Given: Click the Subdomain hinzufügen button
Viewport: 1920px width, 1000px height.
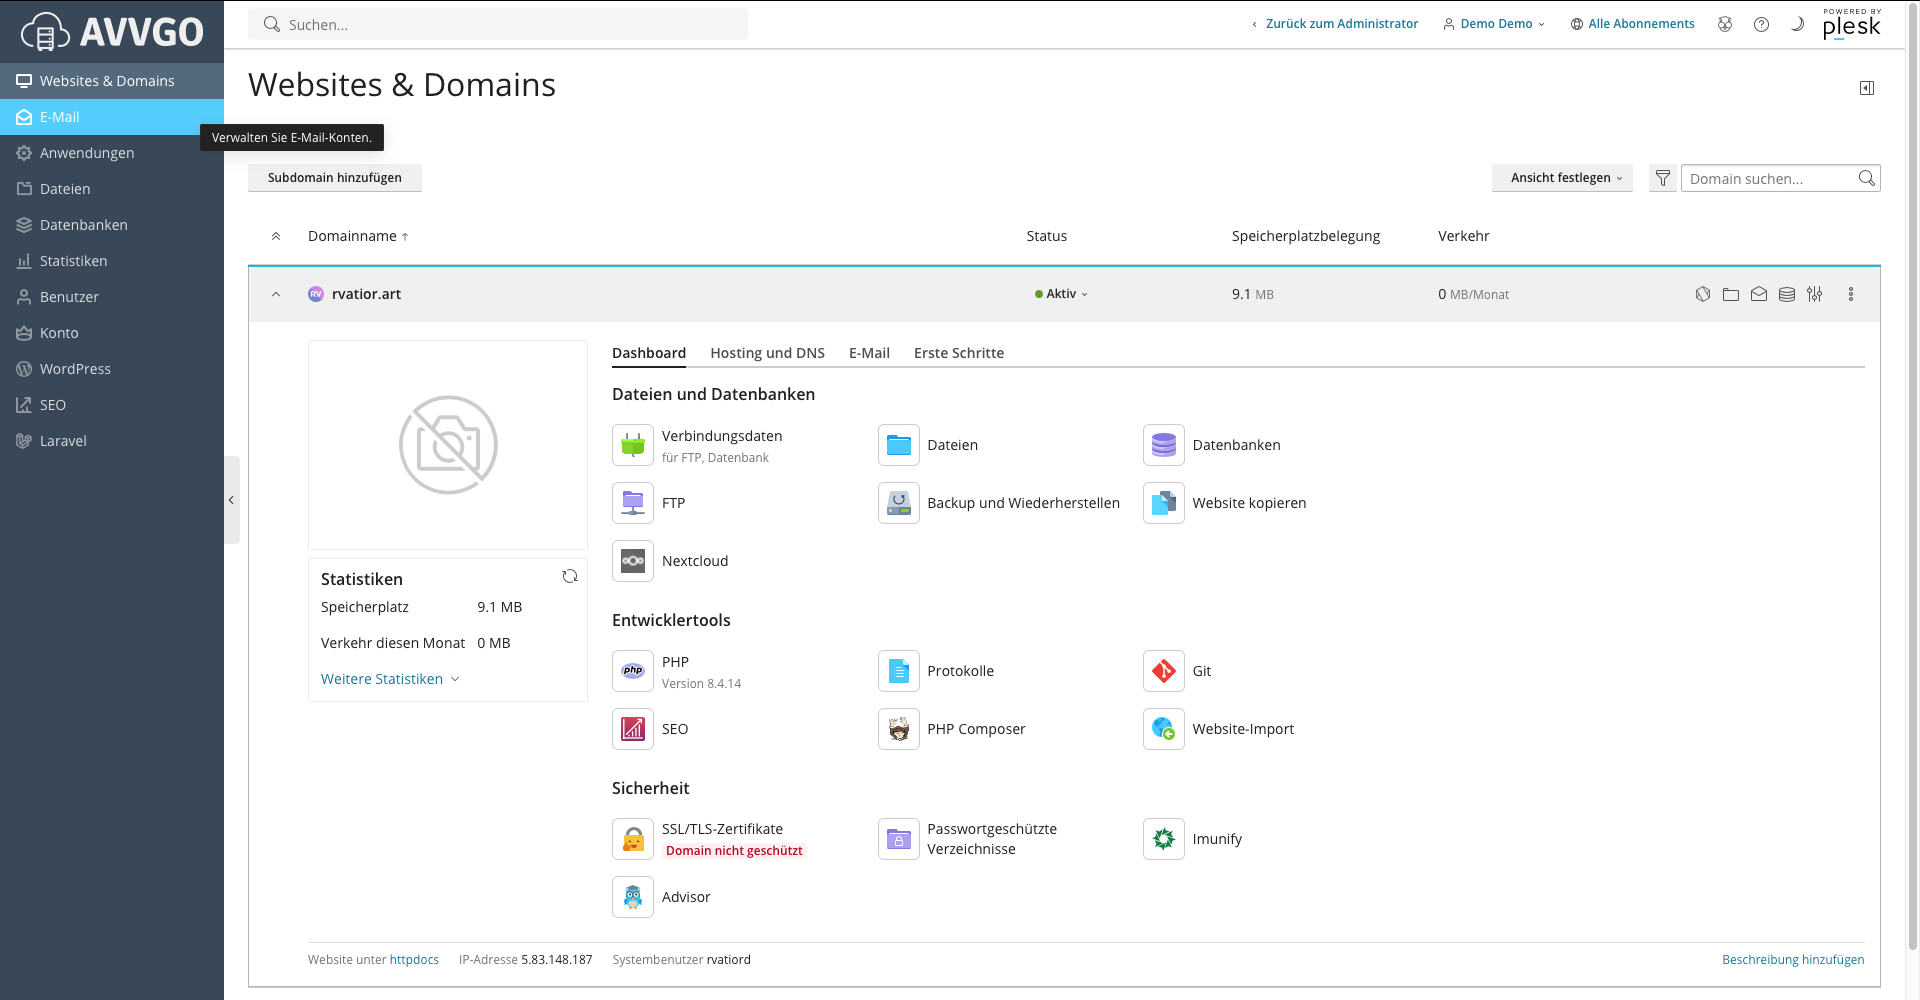Looking at the screenshot, I should pyautogui.click(x=334, y=178).
